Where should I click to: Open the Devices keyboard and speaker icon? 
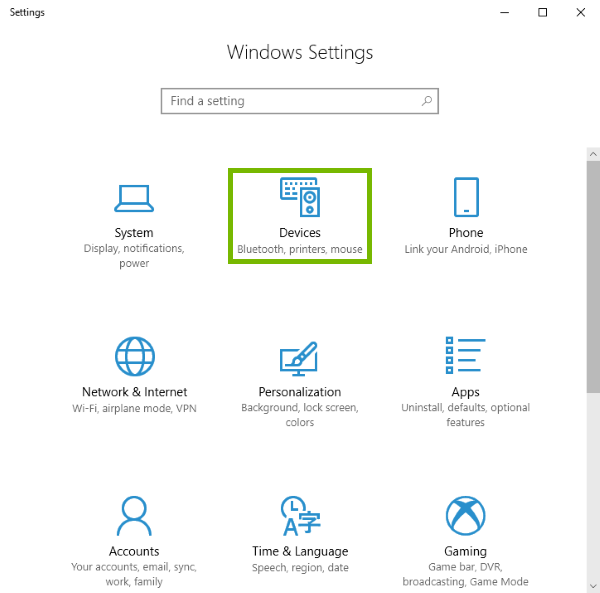[300, 197]
